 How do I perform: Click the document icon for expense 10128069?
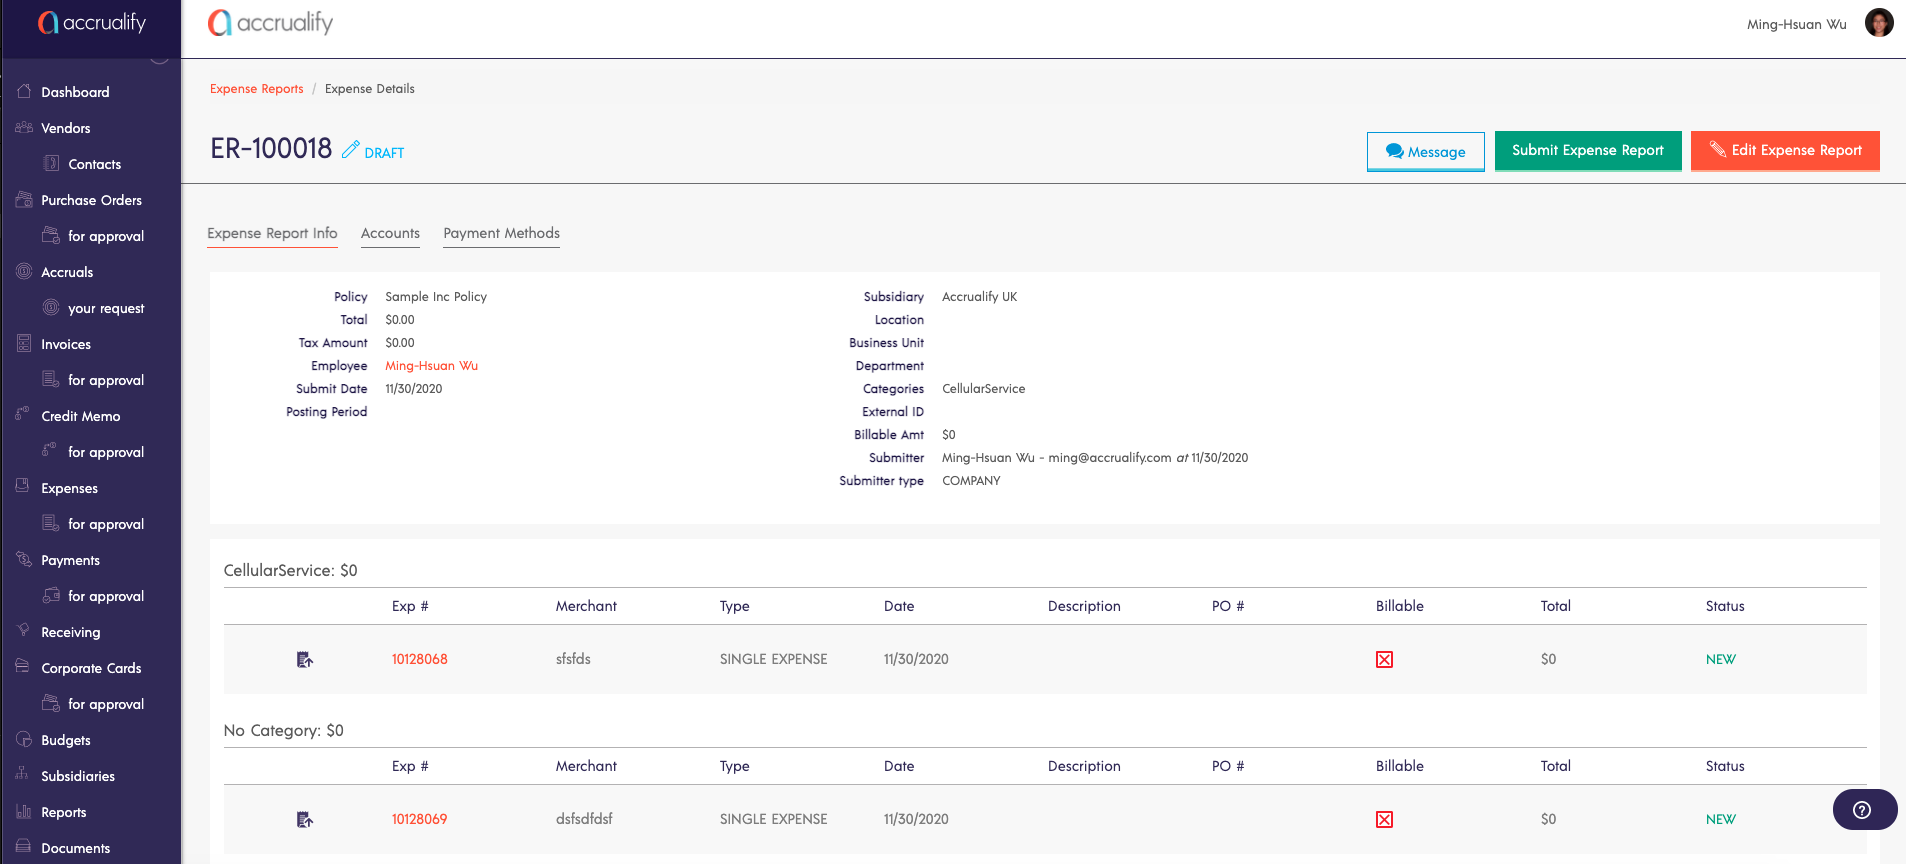[305, 819]
